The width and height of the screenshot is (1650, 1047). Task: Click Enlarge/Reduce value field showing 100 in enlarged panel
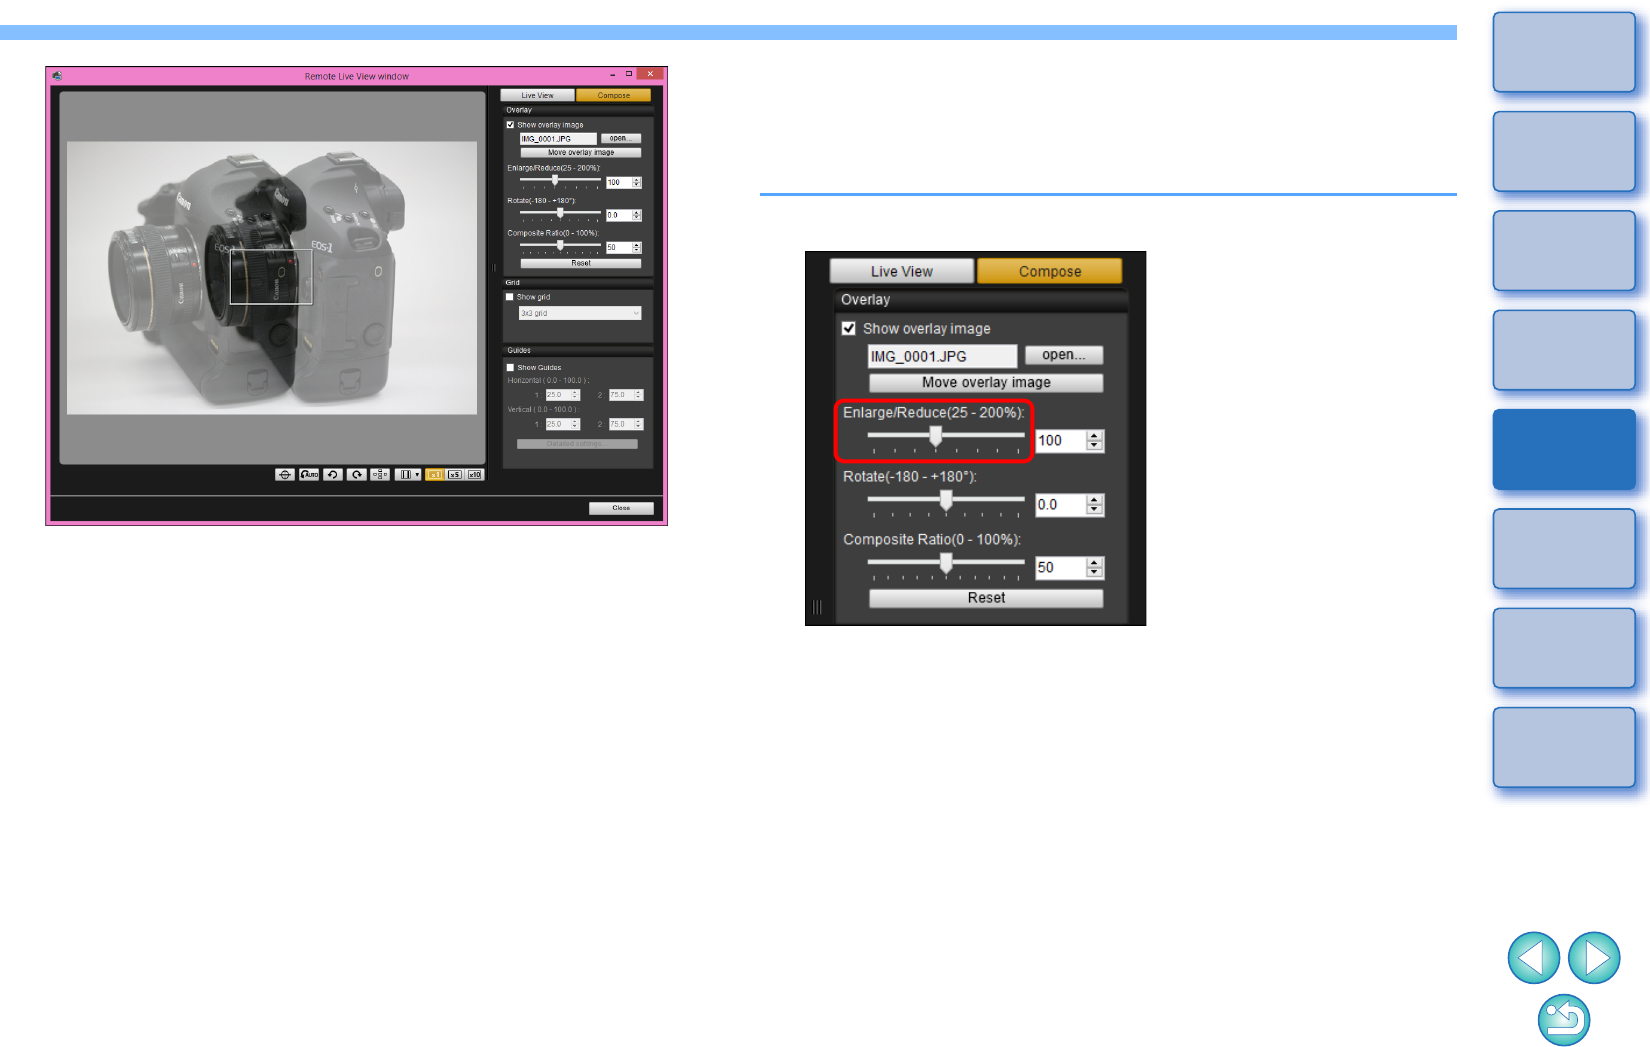(x=1061, y=440)
